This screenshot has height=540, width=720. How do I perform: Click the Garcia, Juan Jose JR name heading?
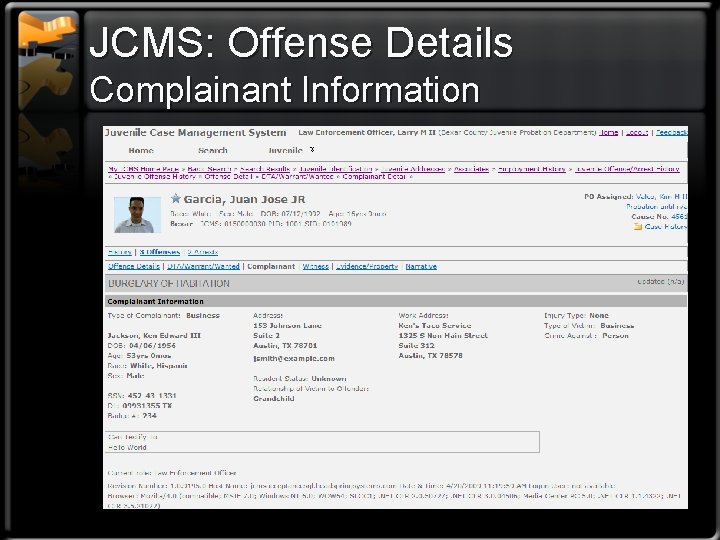[244, 199]
